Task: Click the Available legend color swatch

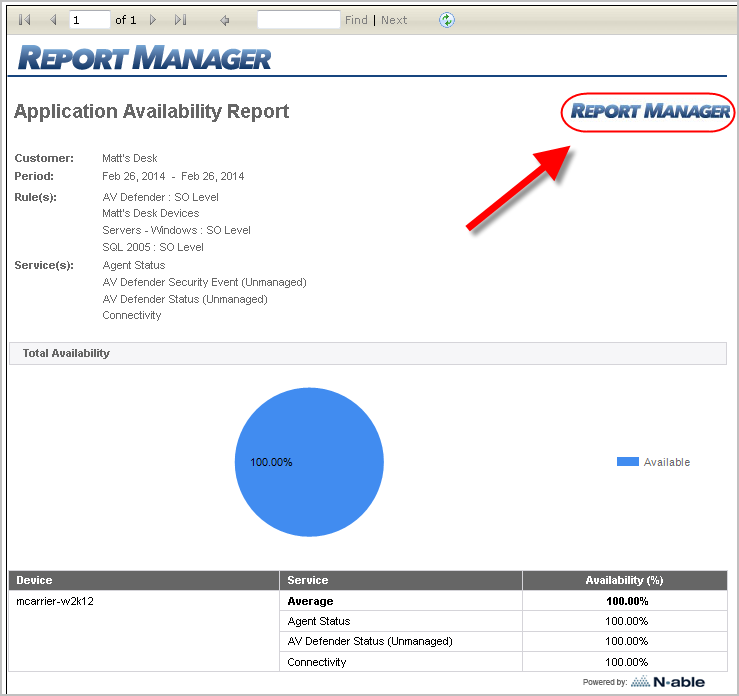Action: pos(628,462)
